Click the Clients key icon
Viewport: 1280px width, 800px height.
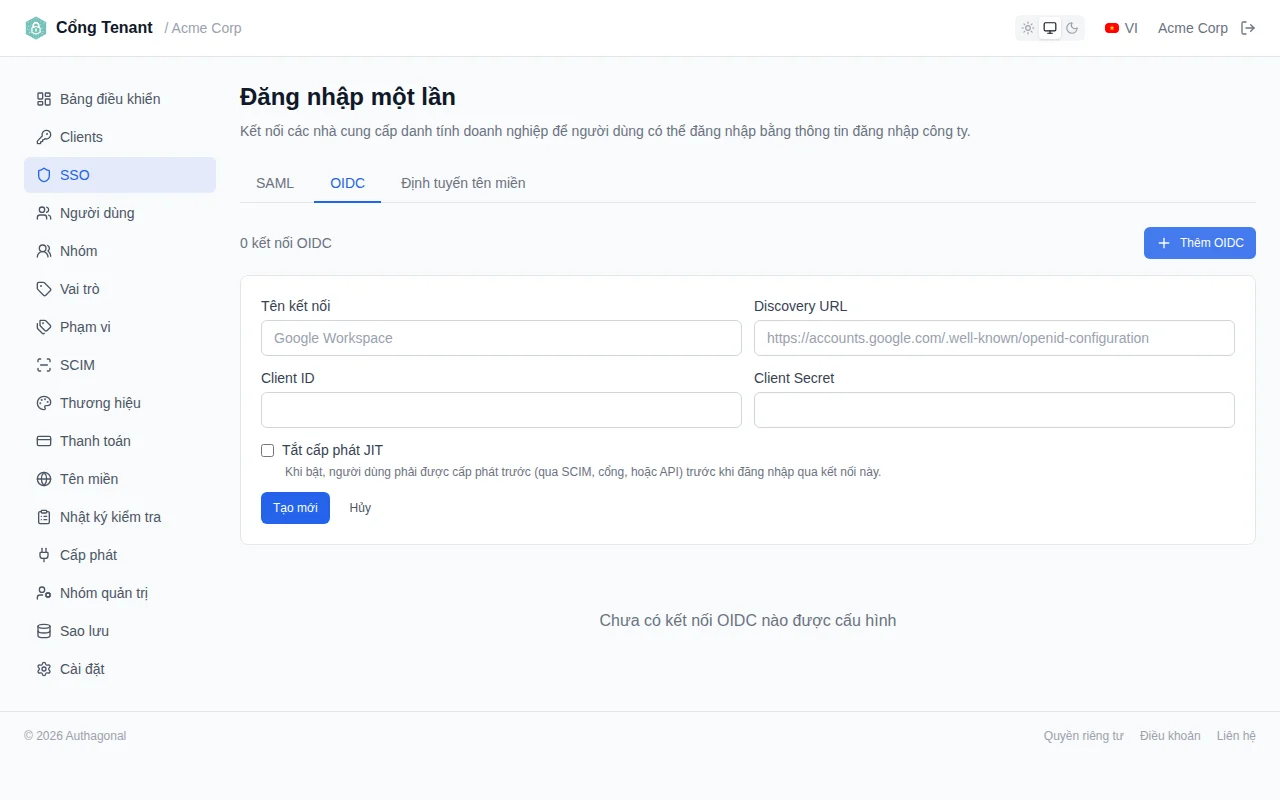click(44, 137)
